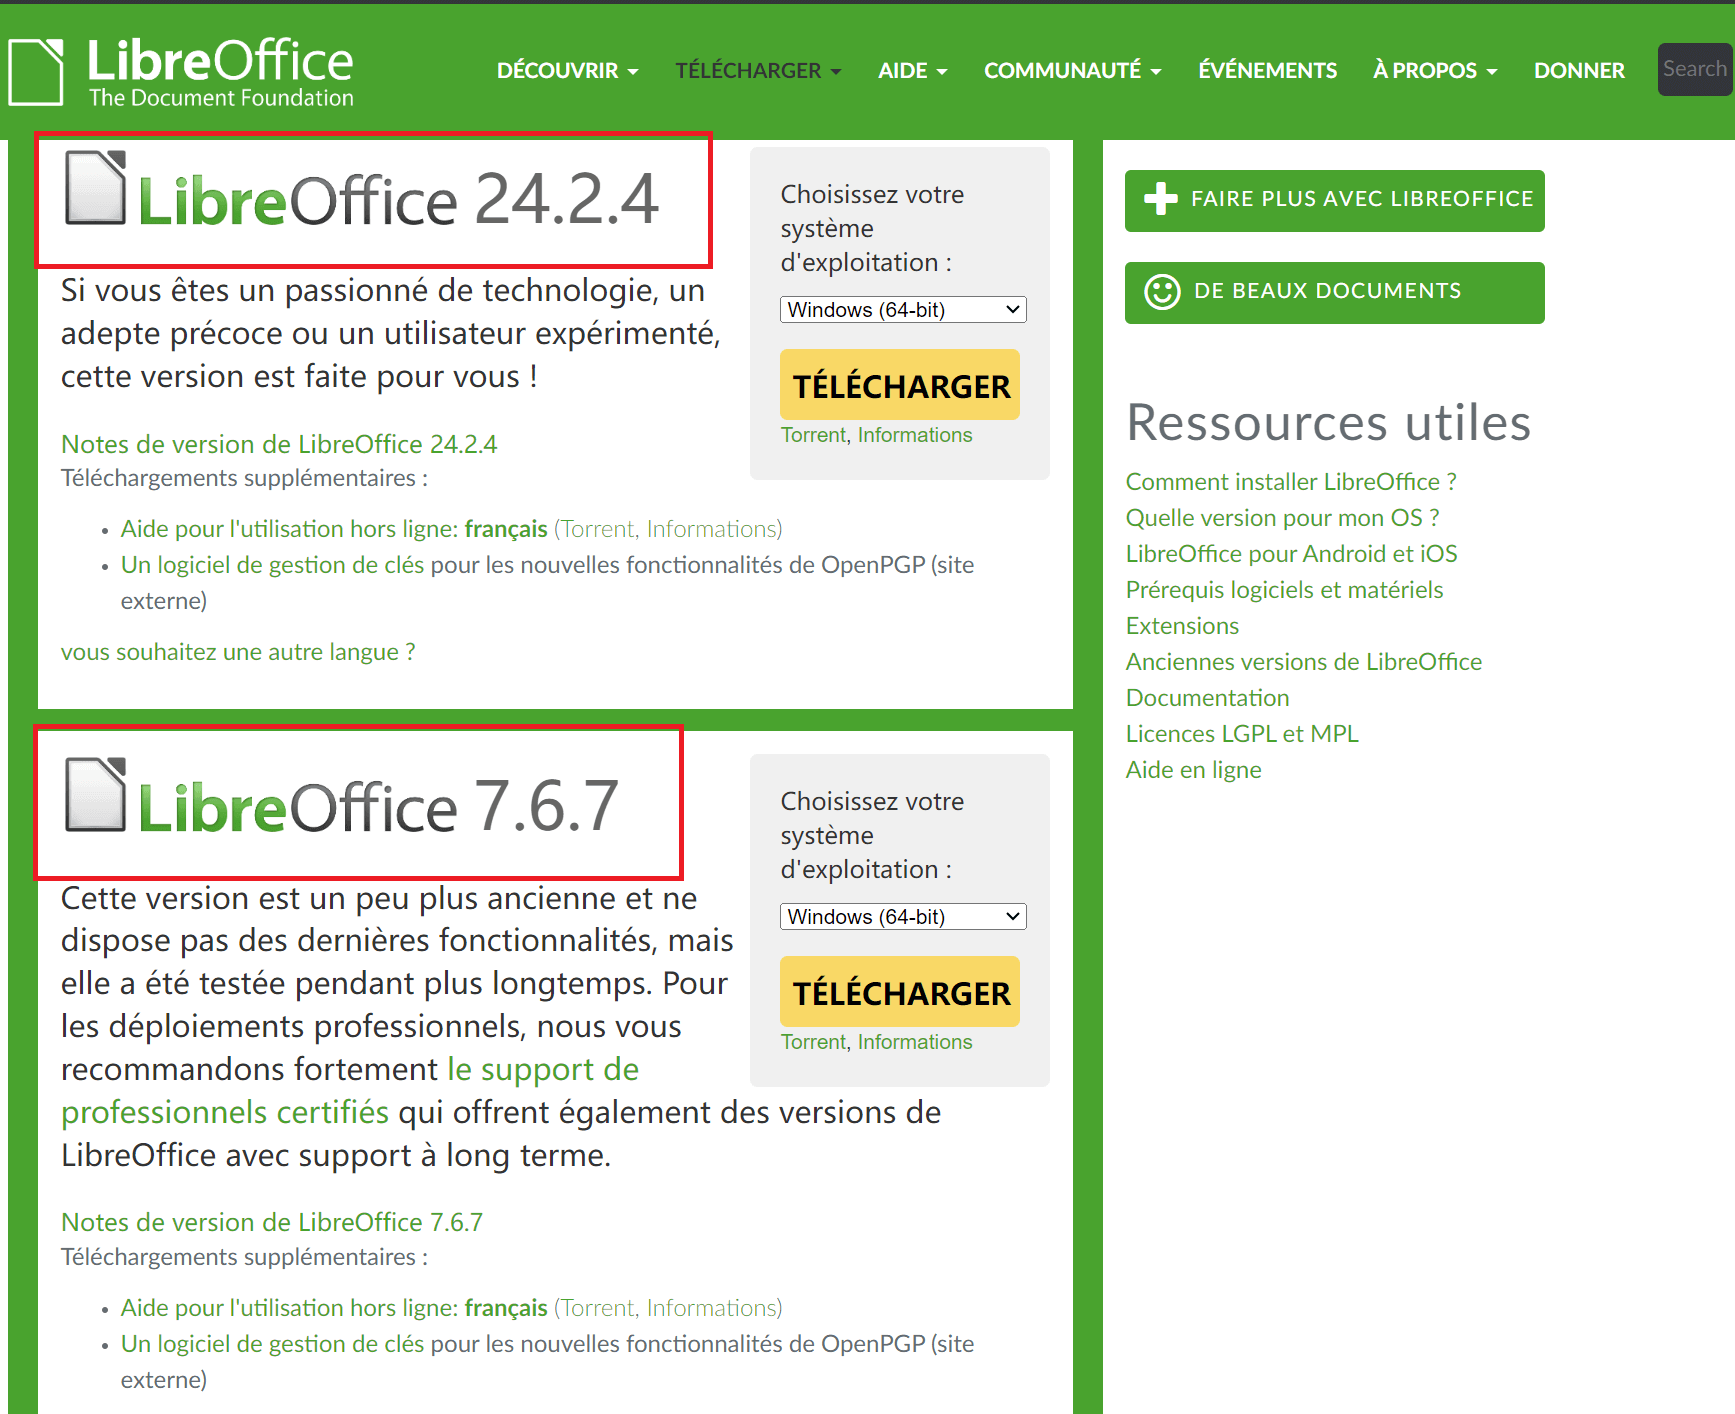Expand the À PROPOS dropdown
The image size is (1735, 1414).
click(x=1433, y=70)
